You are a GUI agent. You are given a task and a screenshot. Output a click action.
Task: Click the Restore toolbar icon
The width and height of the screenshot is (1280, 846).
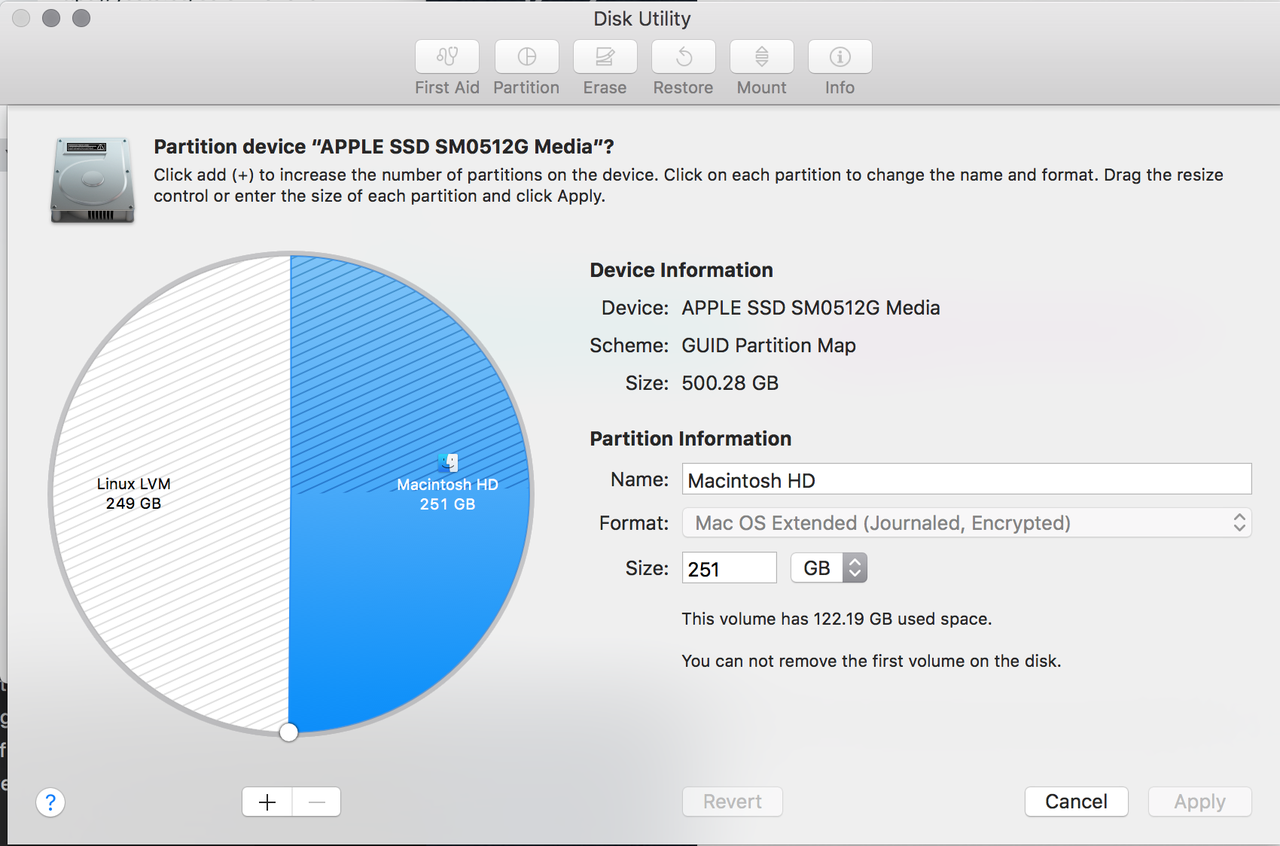pos(683,57)
